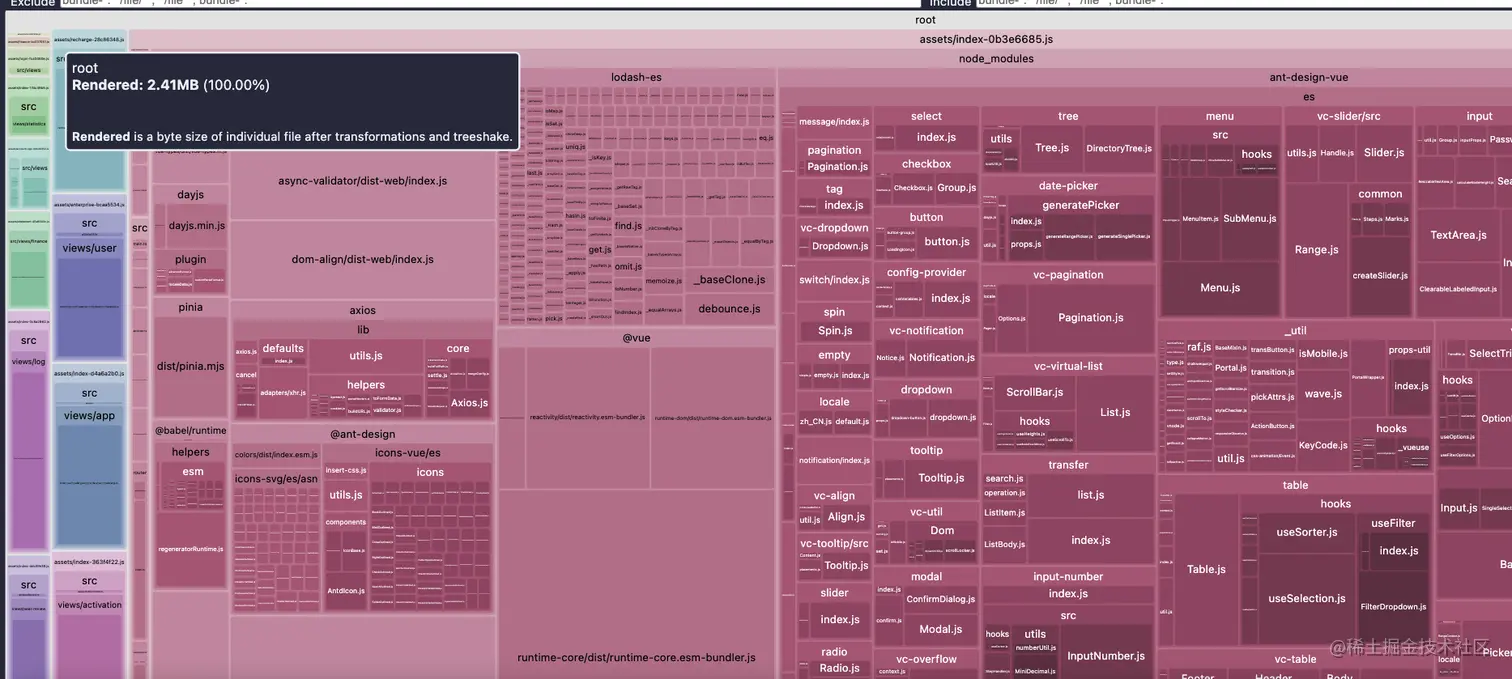The image size is (1512, 679).
Task: Open the generatePicker group in date-picker
Action: point(1080,205)
